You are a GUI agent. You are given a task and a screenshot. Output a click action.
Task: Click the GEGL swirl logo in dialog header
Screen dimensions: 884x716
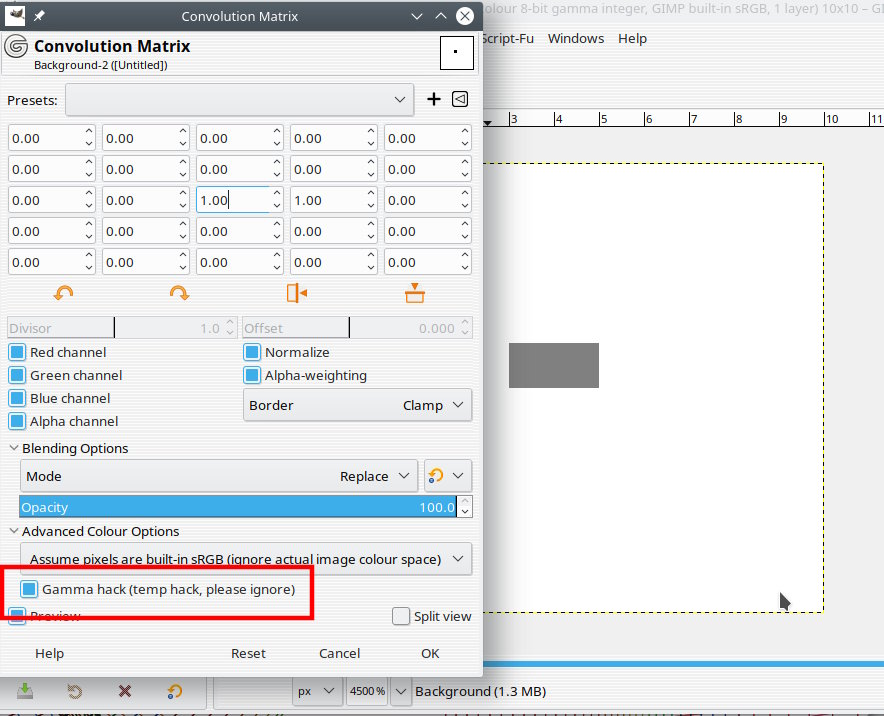pos(16,46)
